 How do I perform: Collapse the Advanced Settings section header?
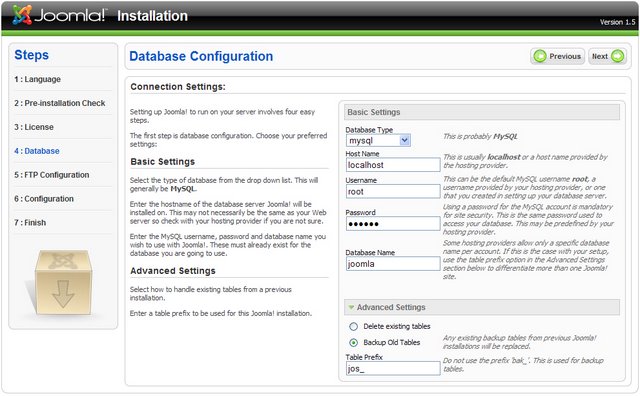482,307
